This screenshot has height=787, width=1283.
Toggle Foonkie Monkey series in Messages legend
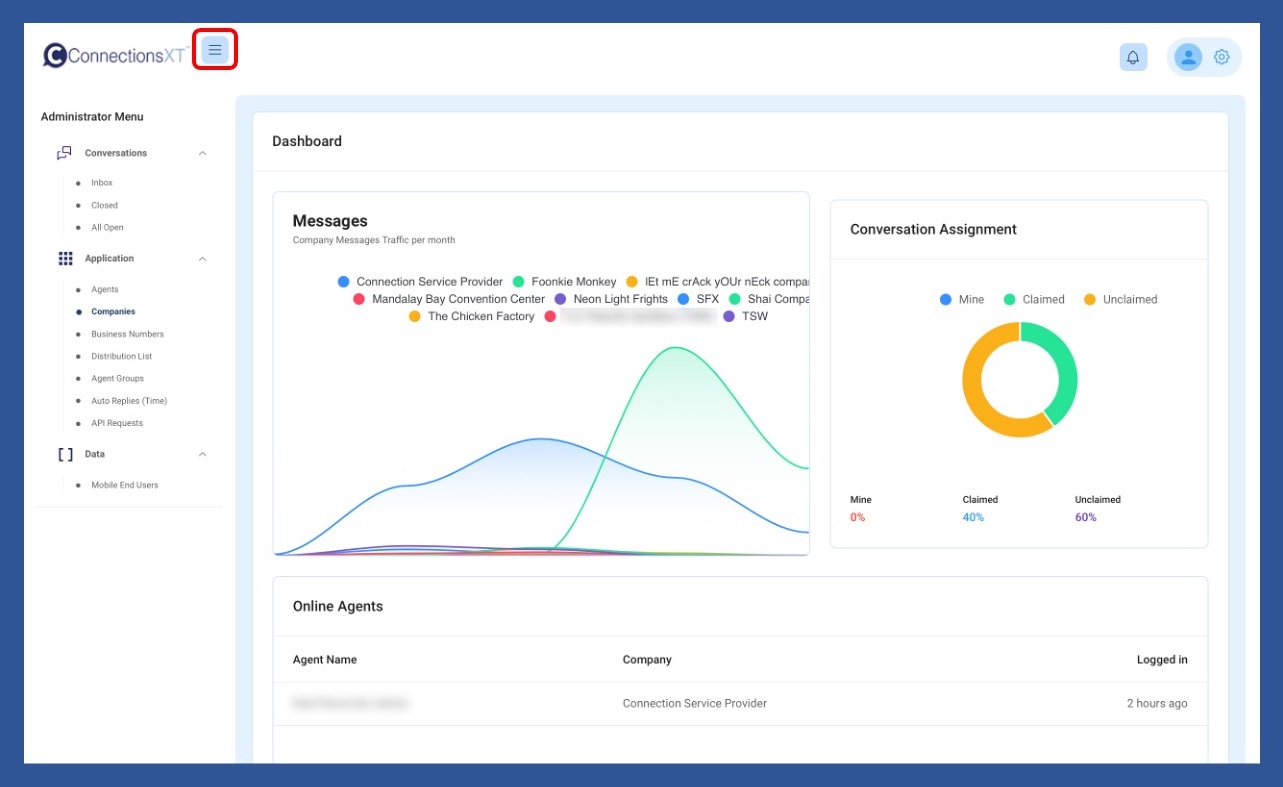pos(565,282)
